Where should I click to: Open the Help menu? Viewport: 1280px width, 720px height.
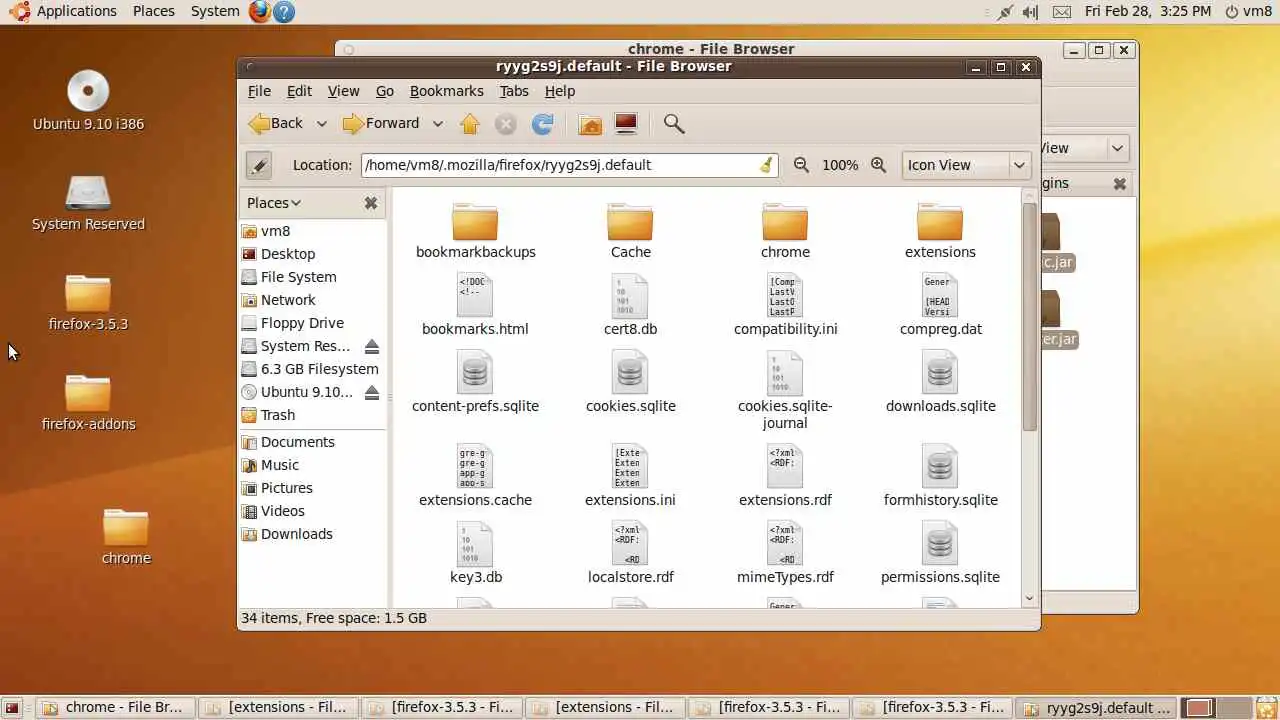[x=560, y=91]
